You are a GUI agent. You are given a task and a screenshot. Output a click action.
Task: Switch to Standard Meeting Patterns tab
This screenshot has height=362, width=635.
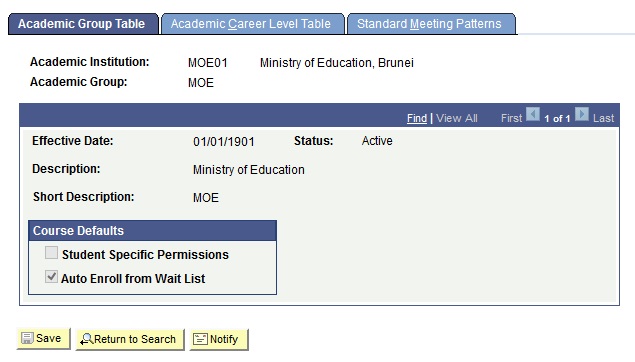point(431,24)
